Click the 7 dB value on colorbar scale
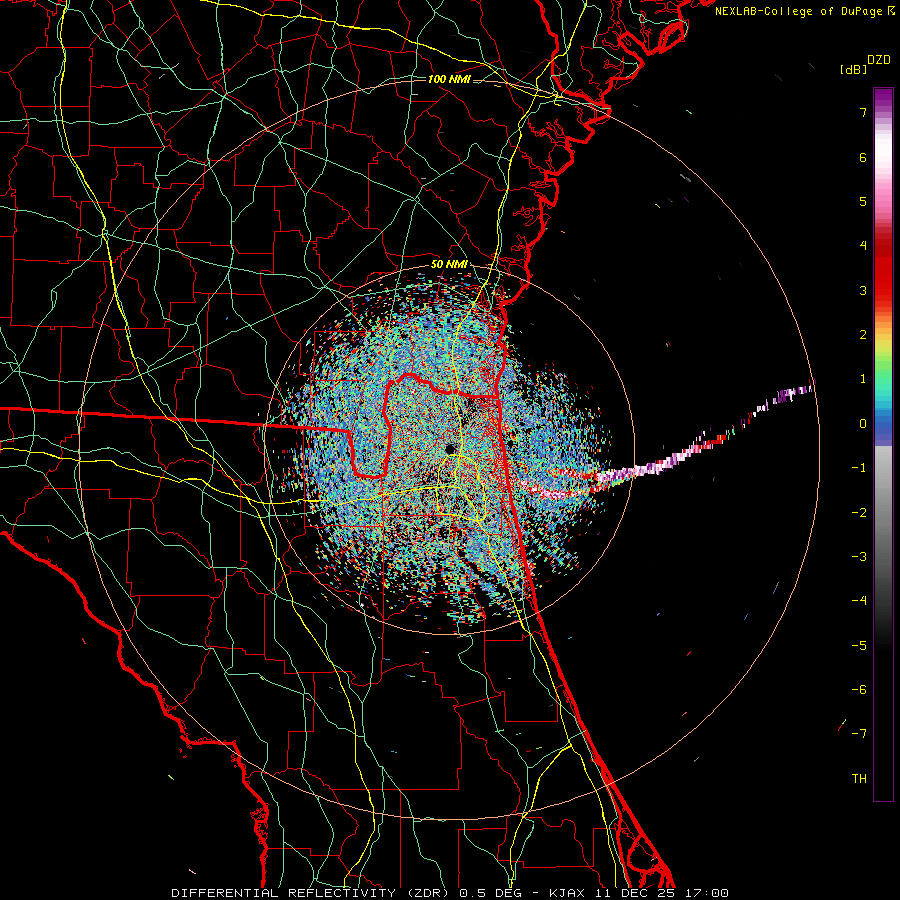Viewport: 900px width, 900px height. (x=863, y=112)
